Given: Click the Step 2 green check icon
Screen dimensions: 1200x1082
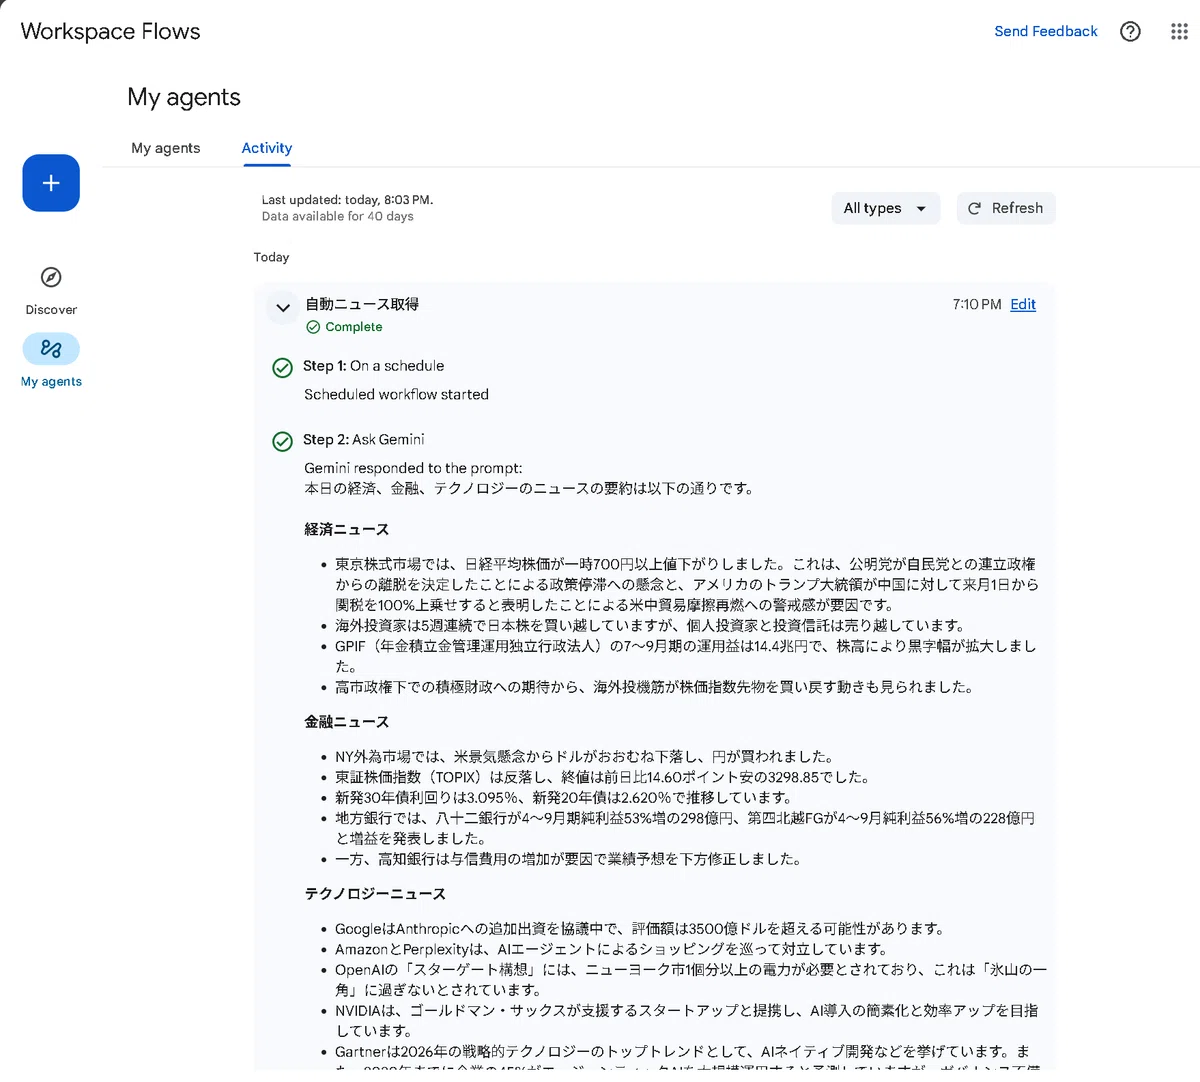Looking at the screenshot, I should point(283,440).
